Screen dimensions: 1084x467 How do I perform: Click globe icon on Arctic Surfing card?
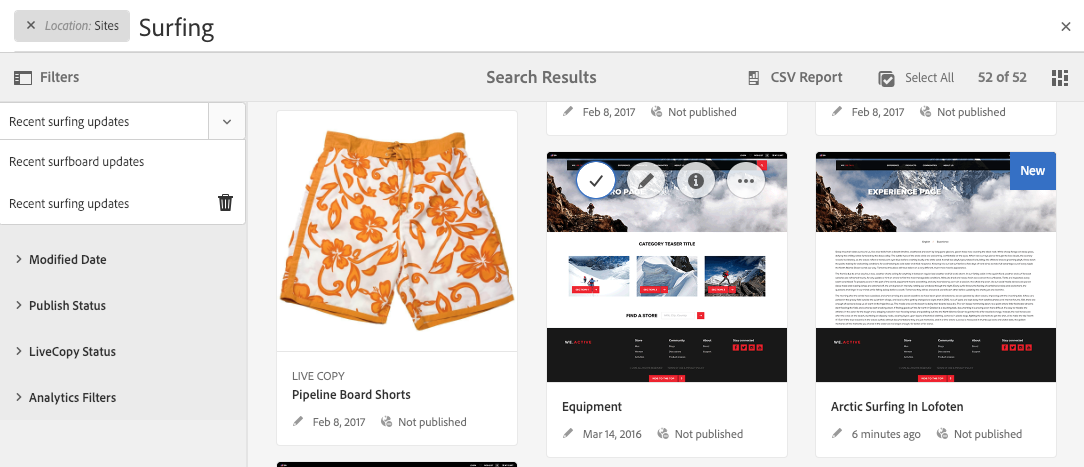tap(942, 434)
